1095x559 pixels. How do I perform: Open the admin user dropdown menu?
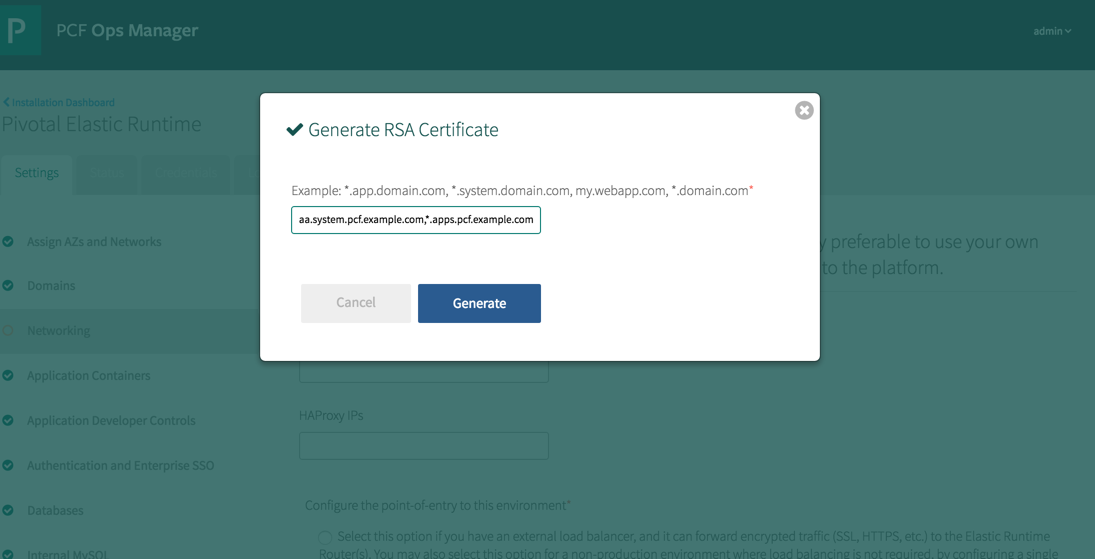[x=1052, y=31]
